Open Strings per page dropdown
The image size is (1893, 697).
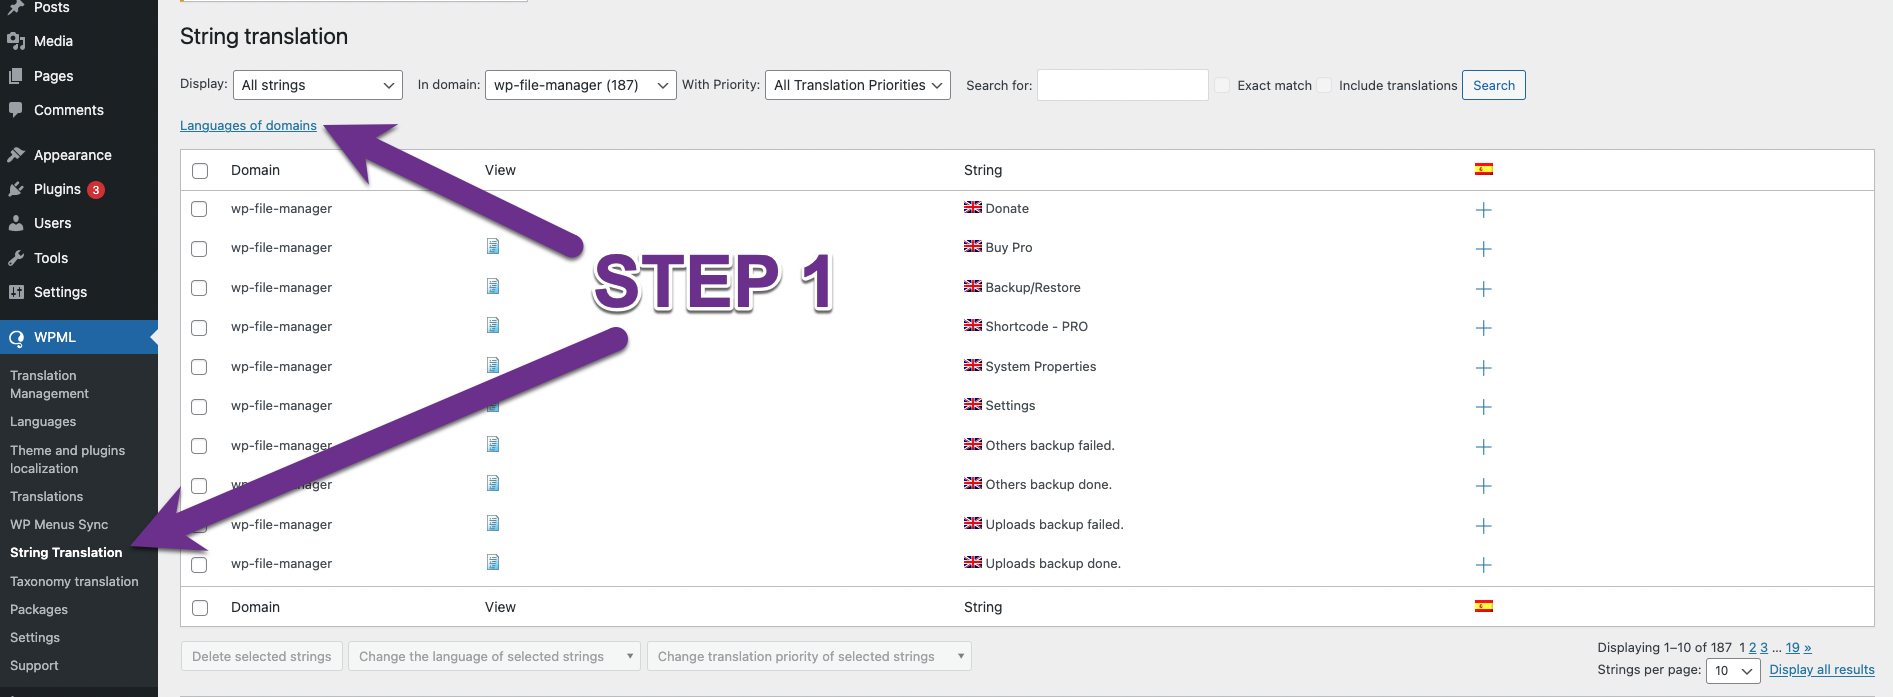coord(1733,671)
